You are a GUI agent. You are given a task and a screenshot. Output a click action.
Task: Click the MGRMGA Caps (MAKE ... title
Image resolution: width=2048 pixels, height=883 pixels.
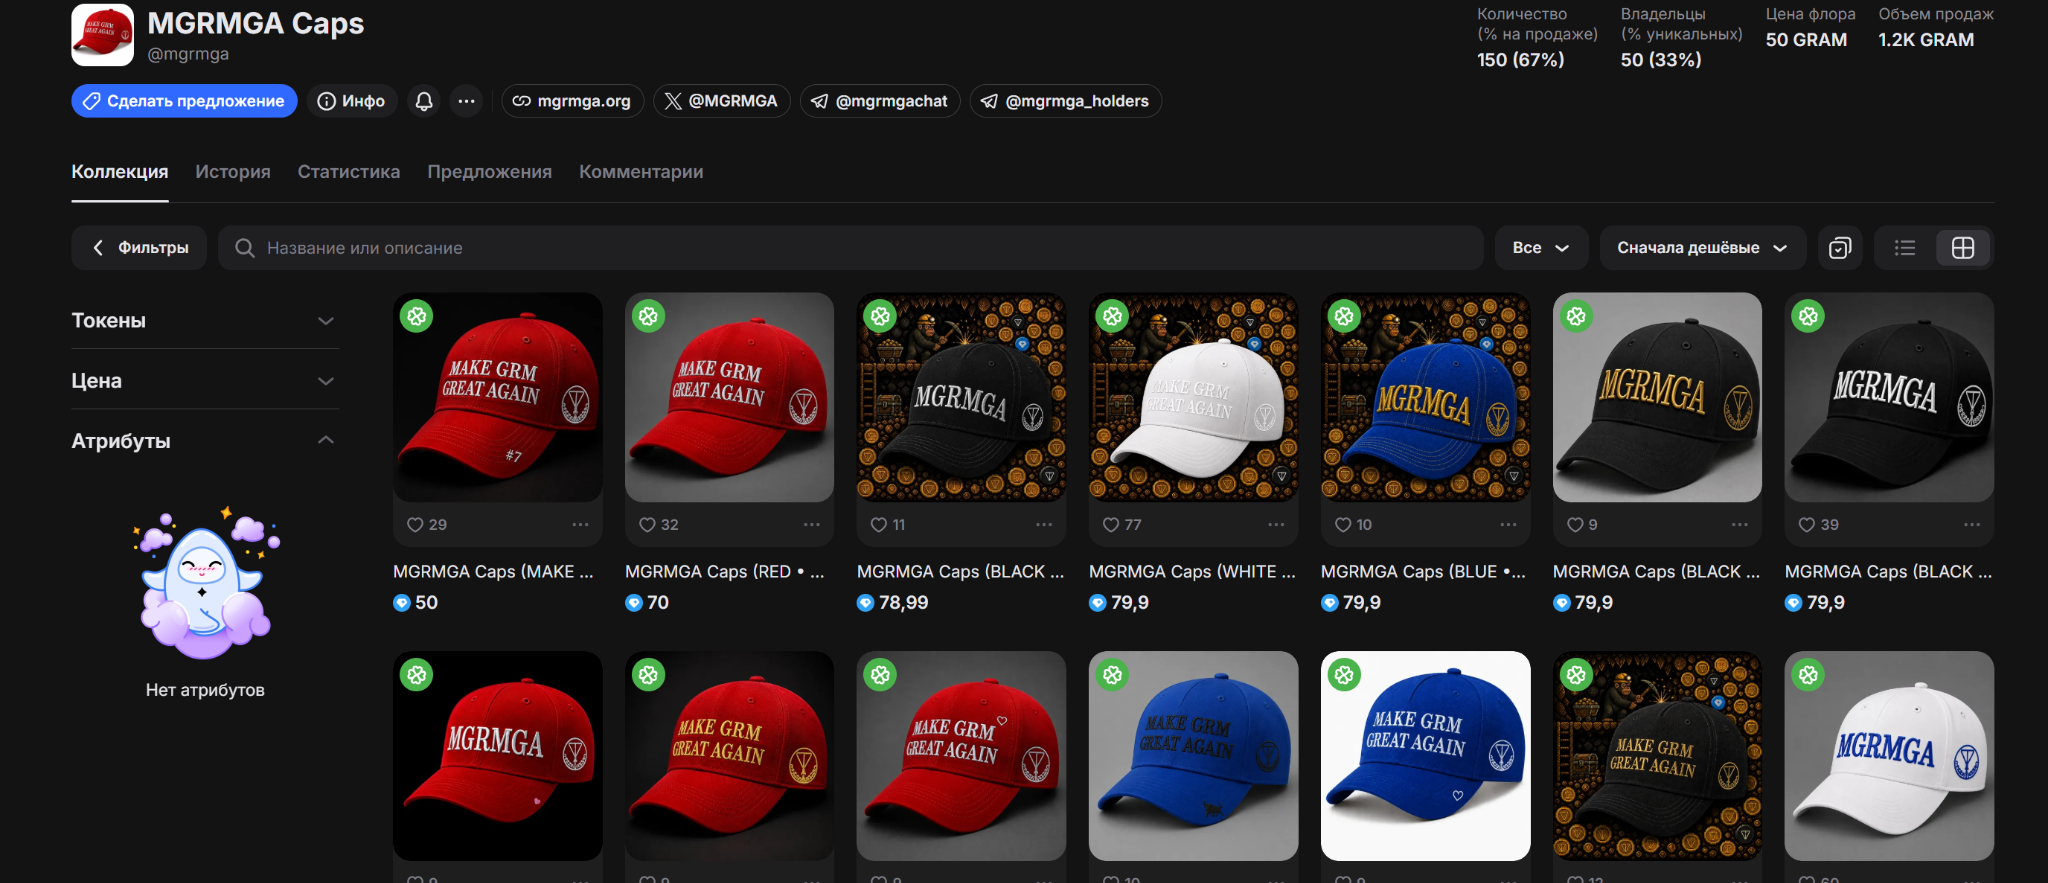(x=494, y=572)
